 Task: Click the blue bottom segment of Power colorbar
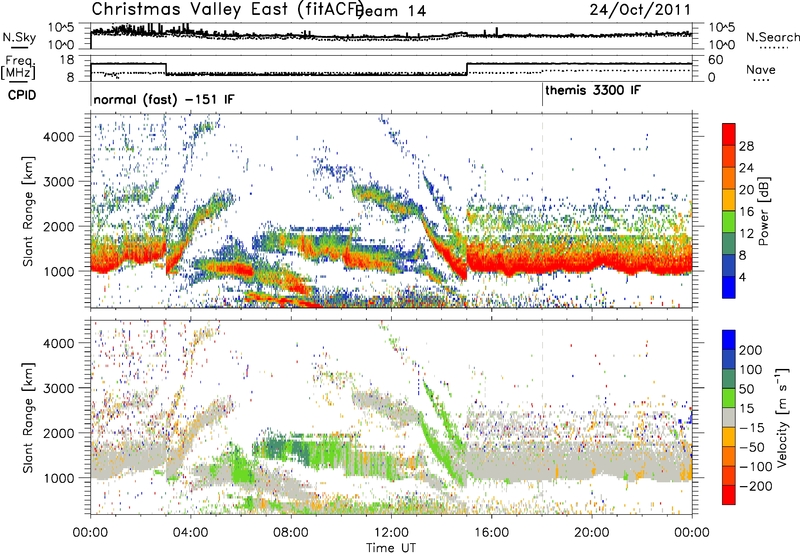click(x=729, y=287)
